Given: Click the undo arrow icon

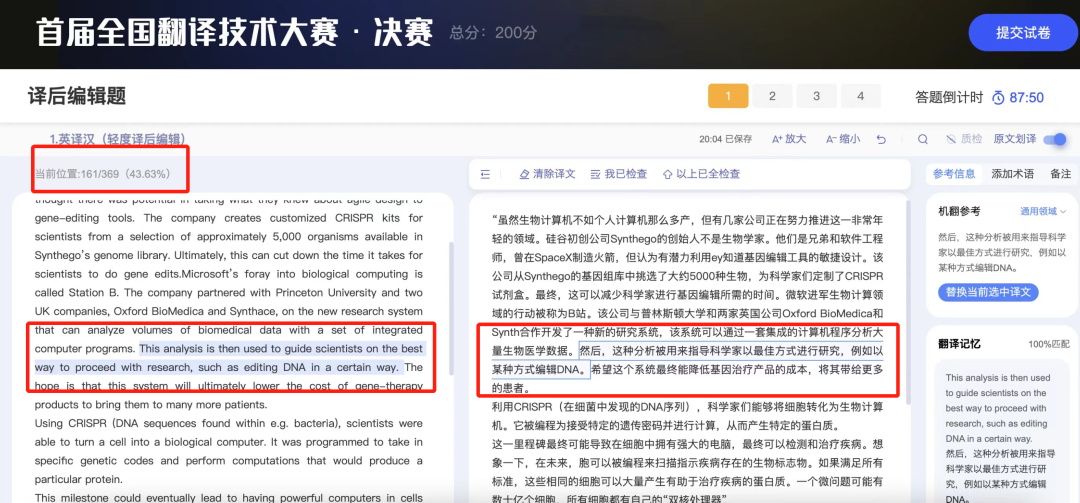Looking at the screenshot, I should coord(881,140).
